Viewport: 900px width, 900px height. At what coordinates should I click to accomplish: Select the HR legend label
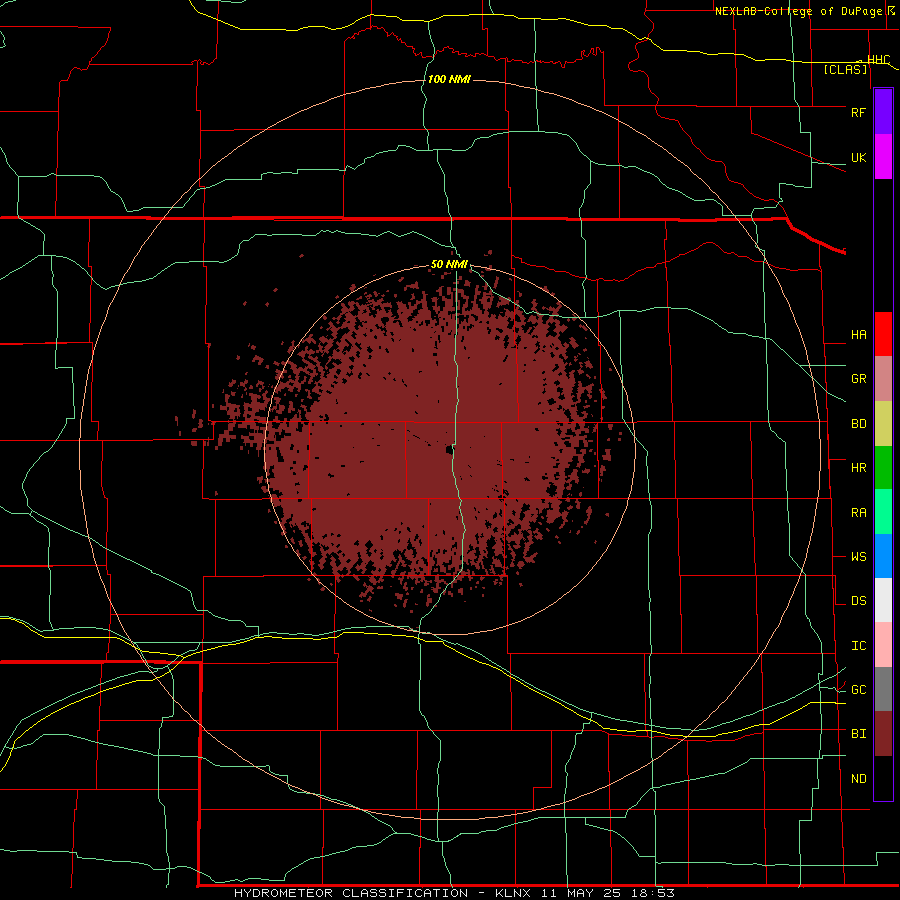(858, 468)
